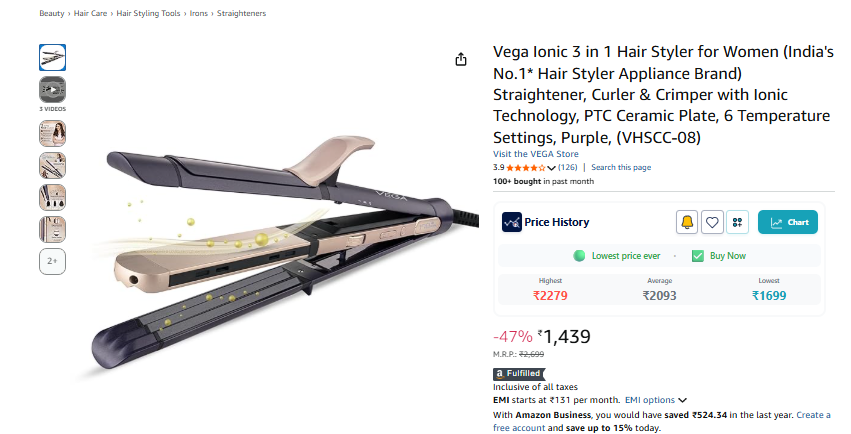Screen dimensions: 851x434
Task: Click the grid compare icon in Price History
Action: click(737, 222)
